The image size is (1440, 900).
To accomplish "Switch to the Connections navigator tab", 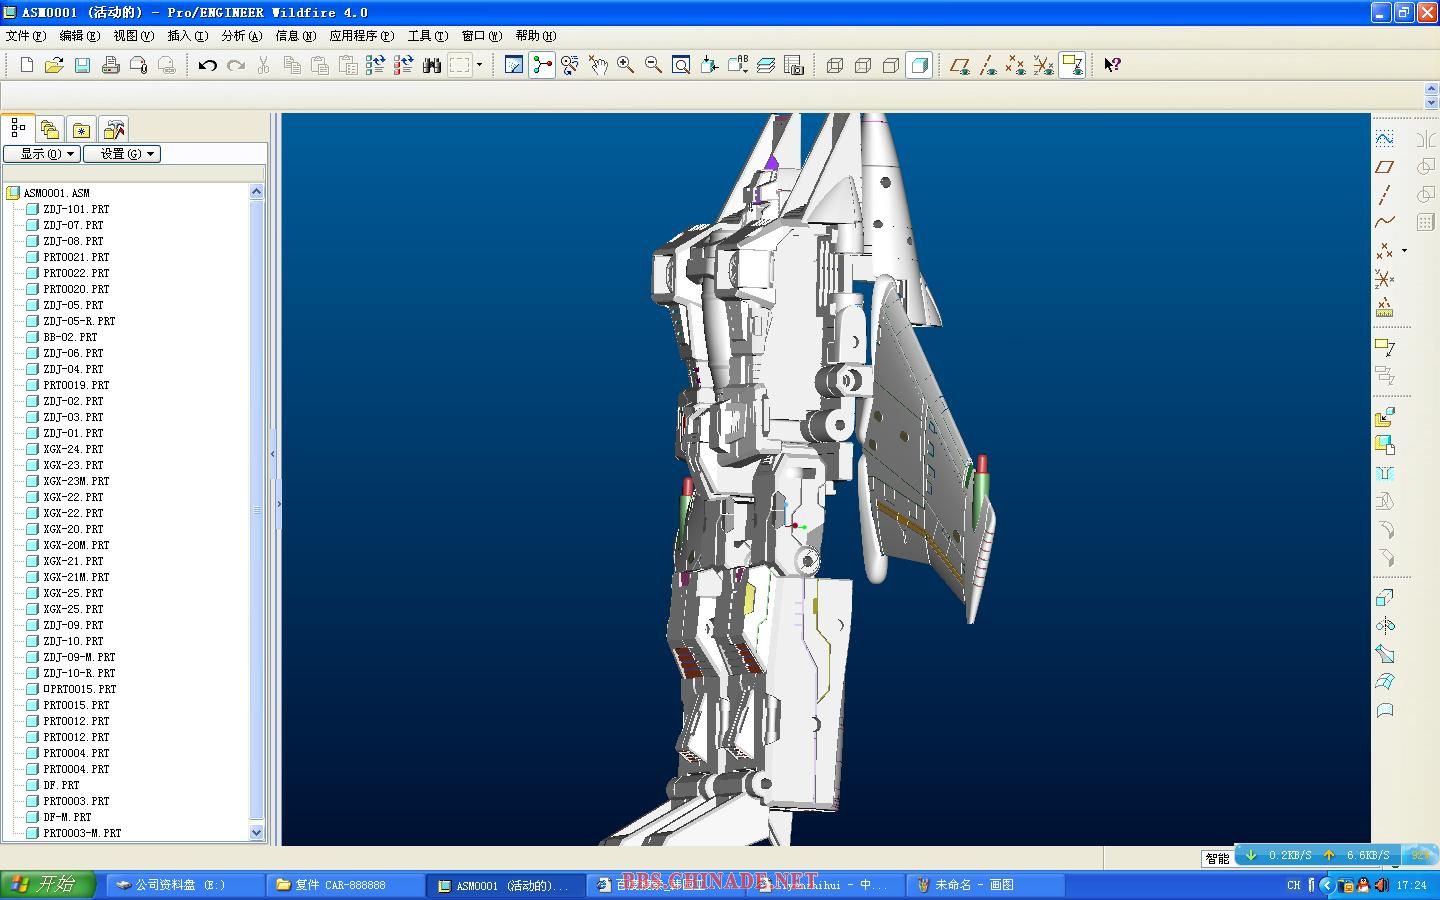I will (114, 129).
